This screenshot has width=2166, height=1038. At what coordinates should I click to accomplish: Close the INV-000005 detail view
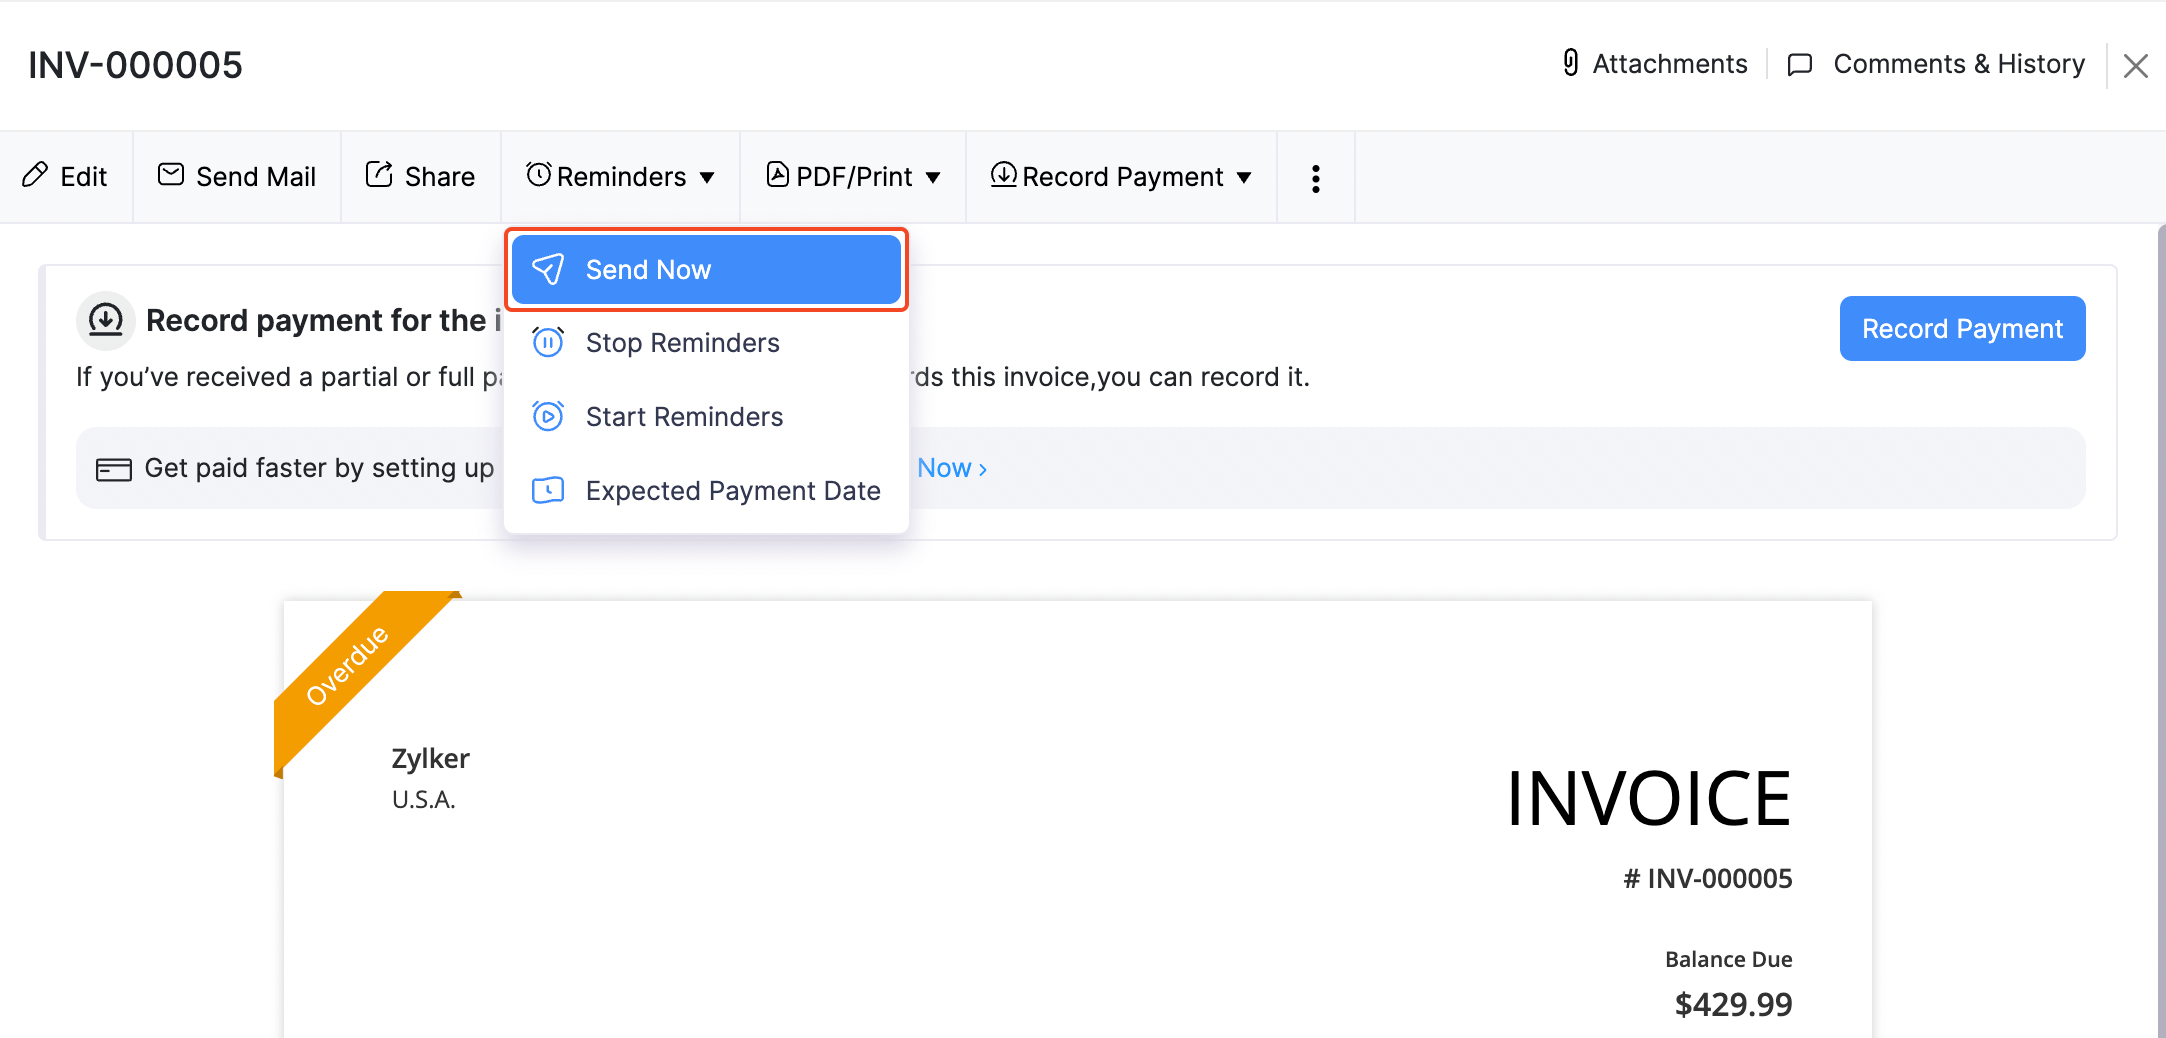tap(2136, 64)
